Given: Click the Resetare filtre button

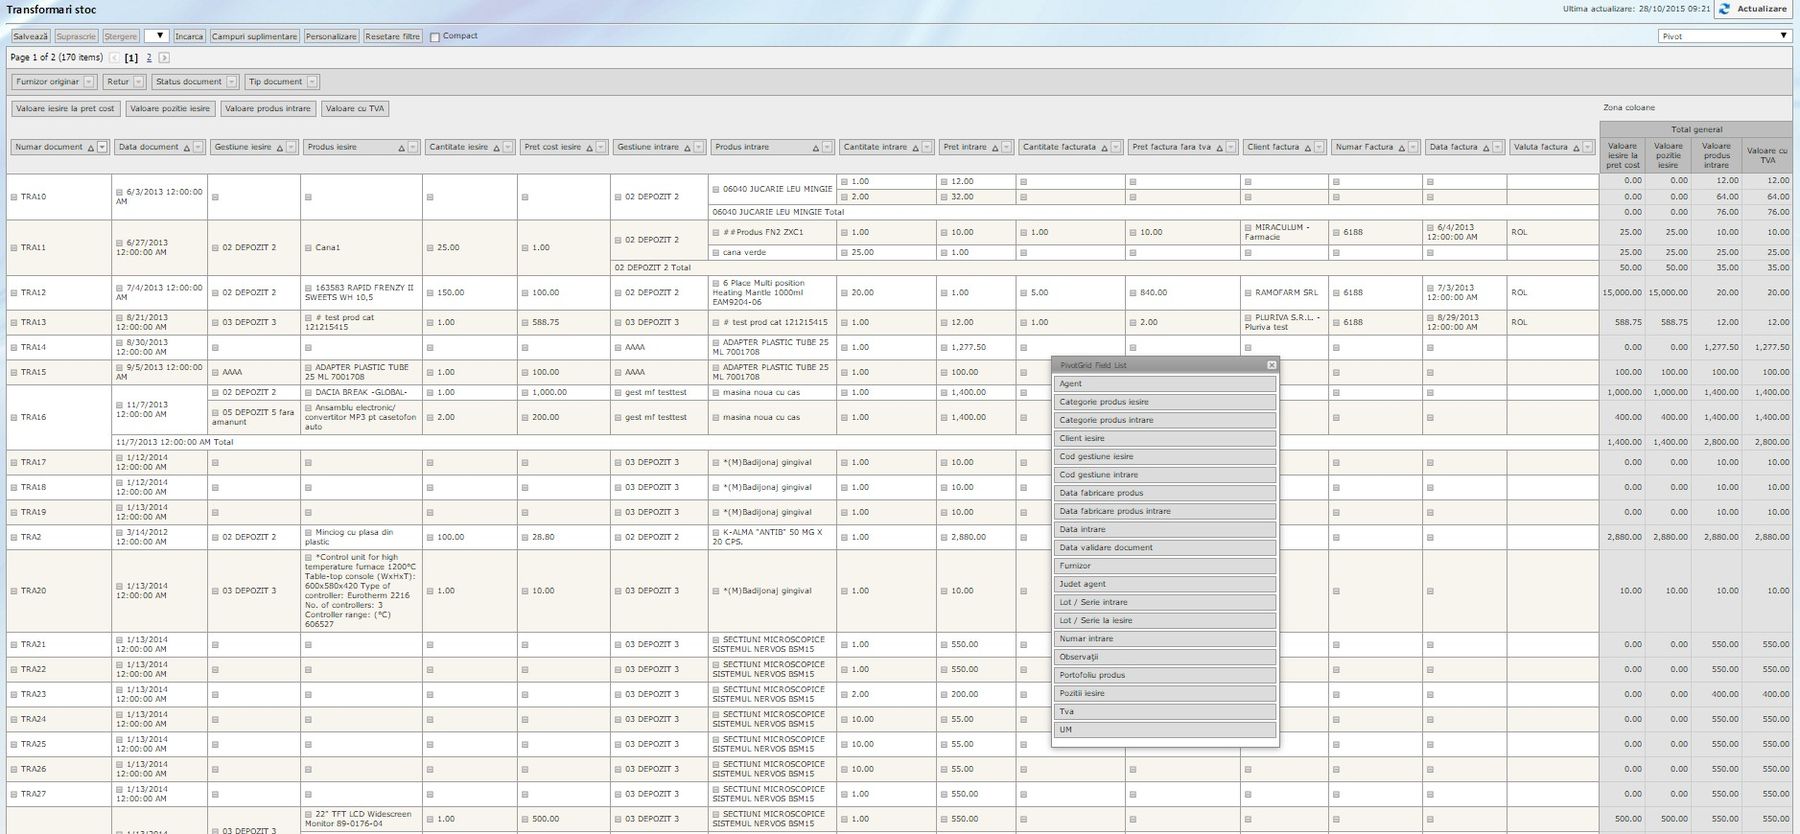Looking at the screenshot, I should click(392, 36).
